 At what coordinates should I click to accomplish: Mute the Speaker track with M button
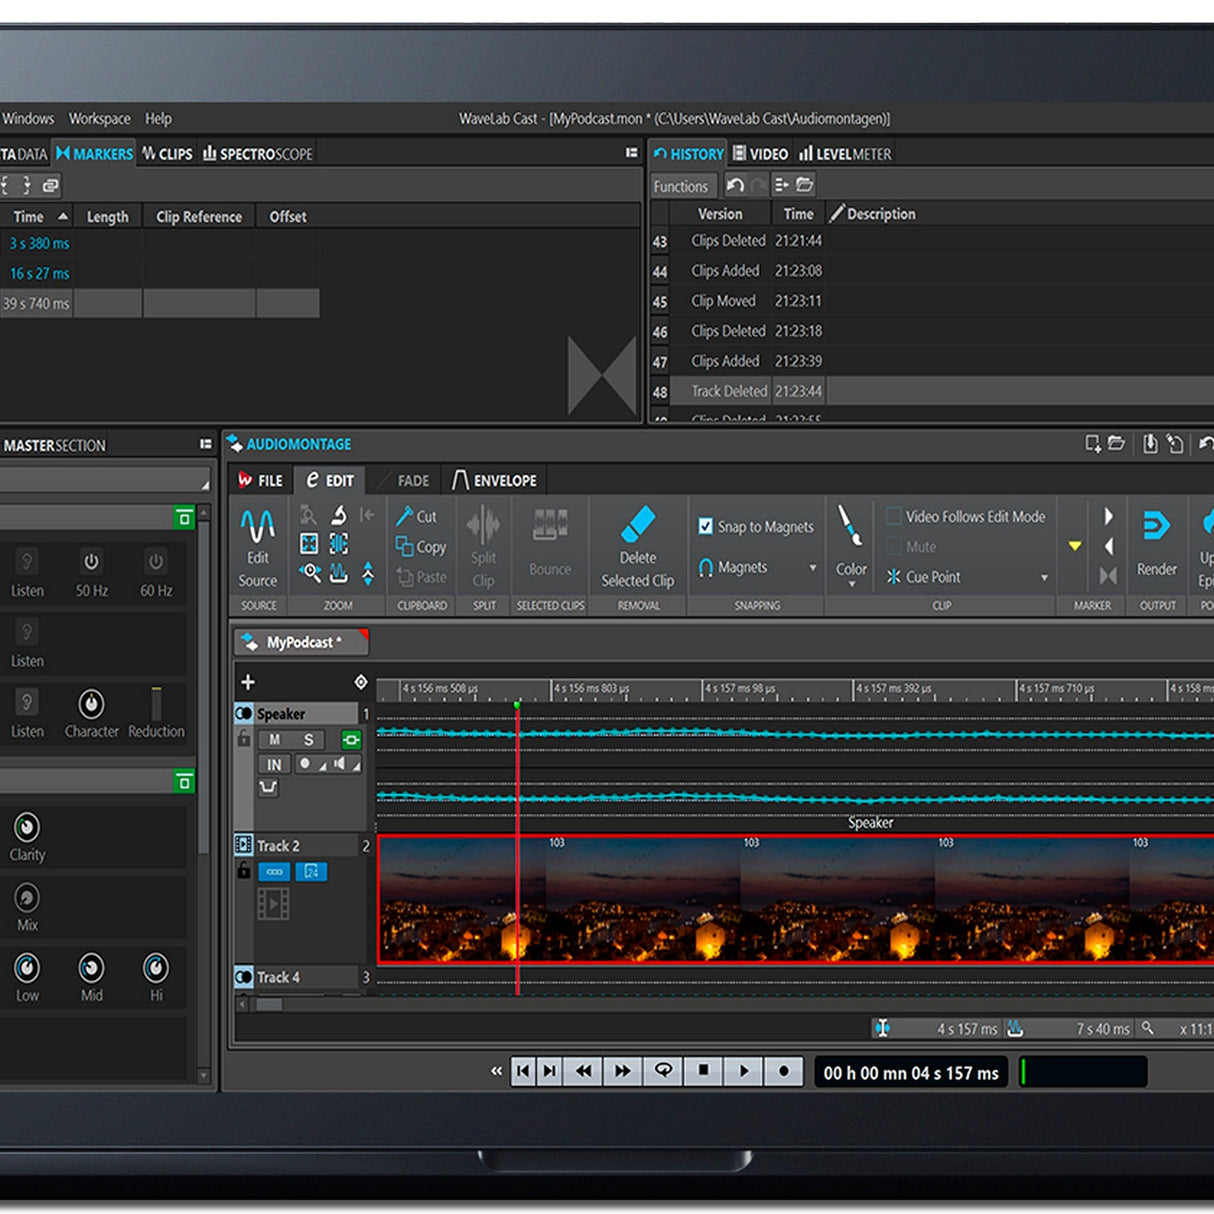click(x=275, y=740)
